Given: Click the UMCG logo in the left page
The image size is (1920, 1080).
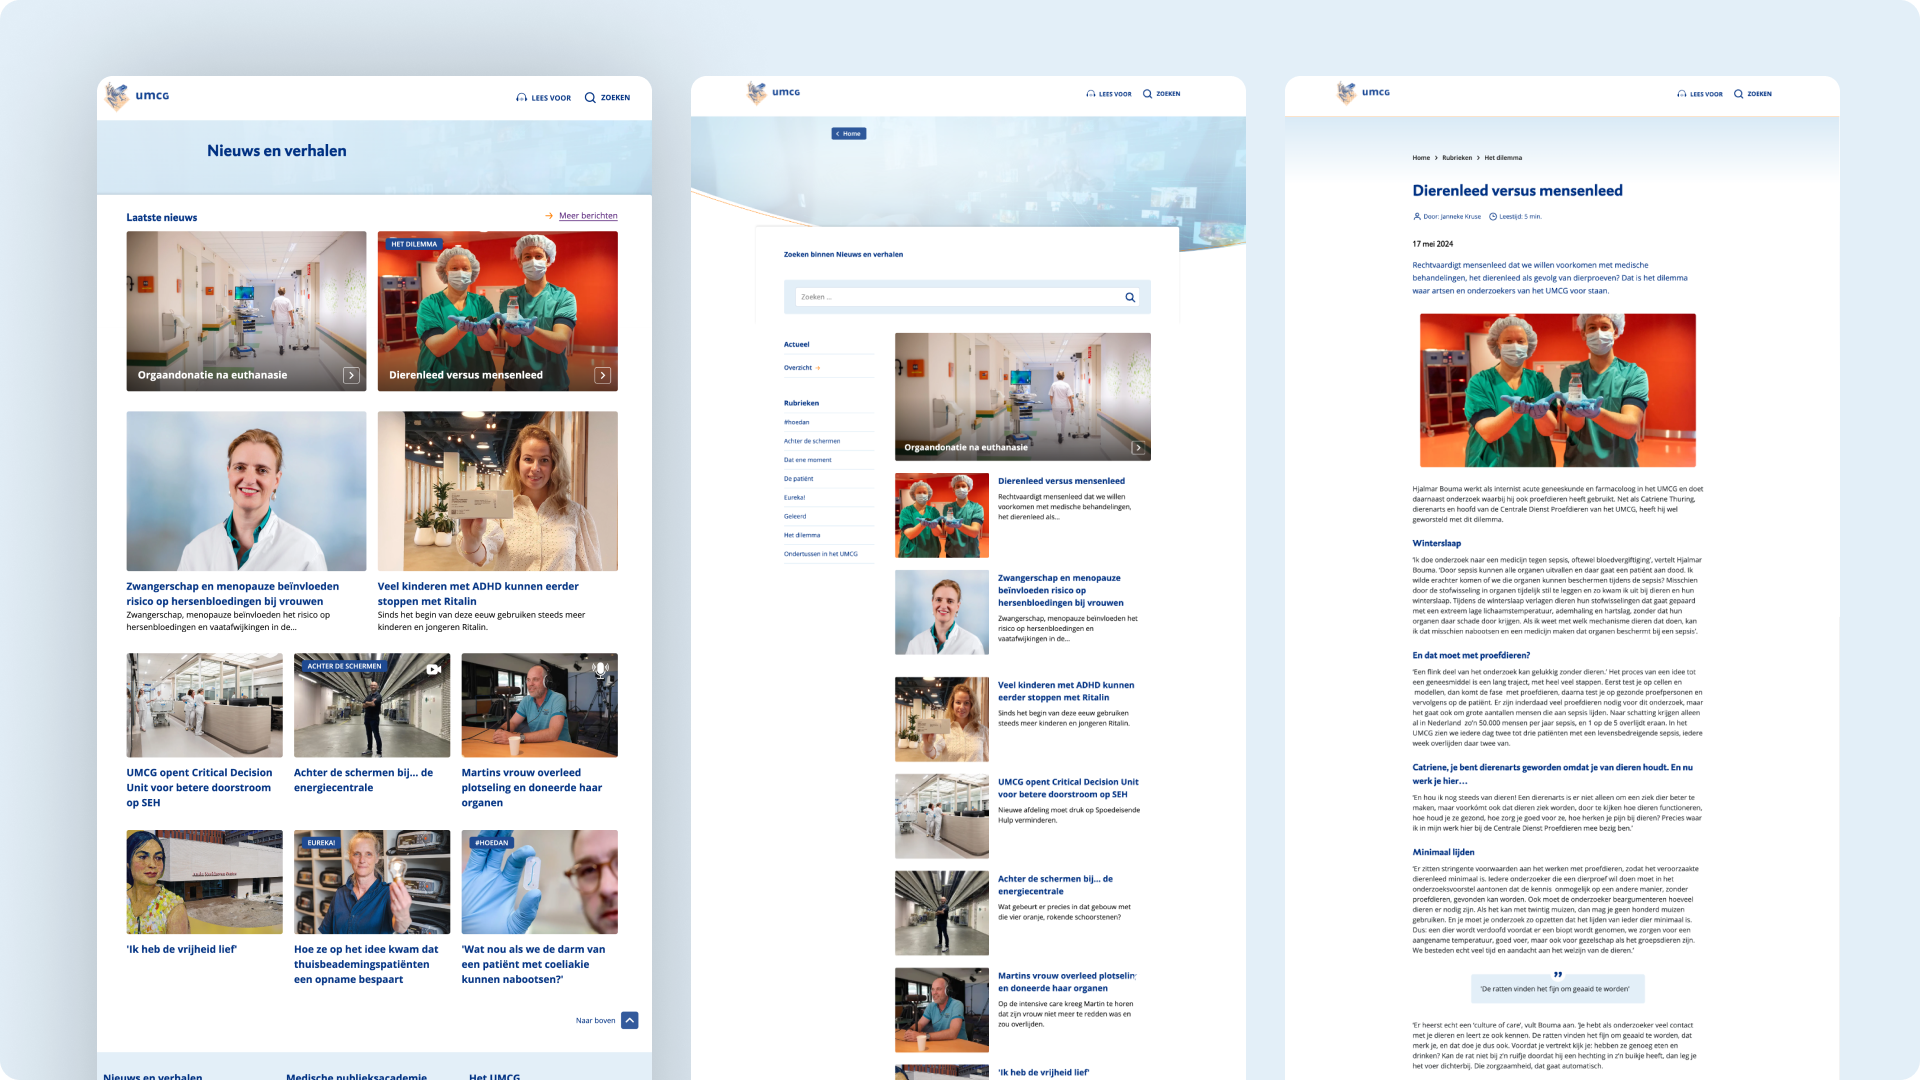Looking at the screenshot, I should click(x=137, y=96).
